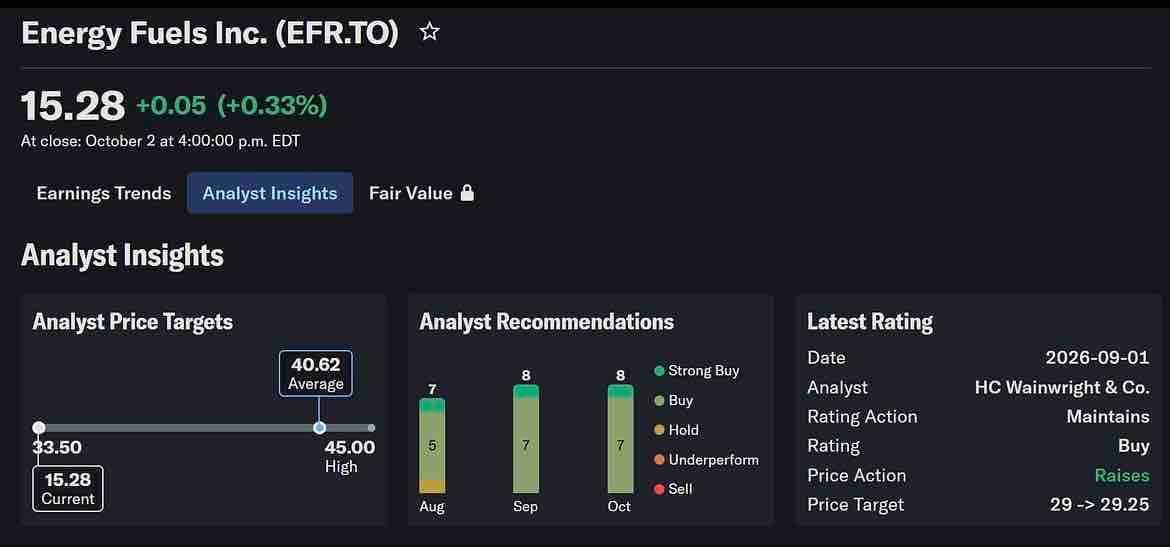
Task: Click the Oct recommendations bar
Action: click(620, 439)
